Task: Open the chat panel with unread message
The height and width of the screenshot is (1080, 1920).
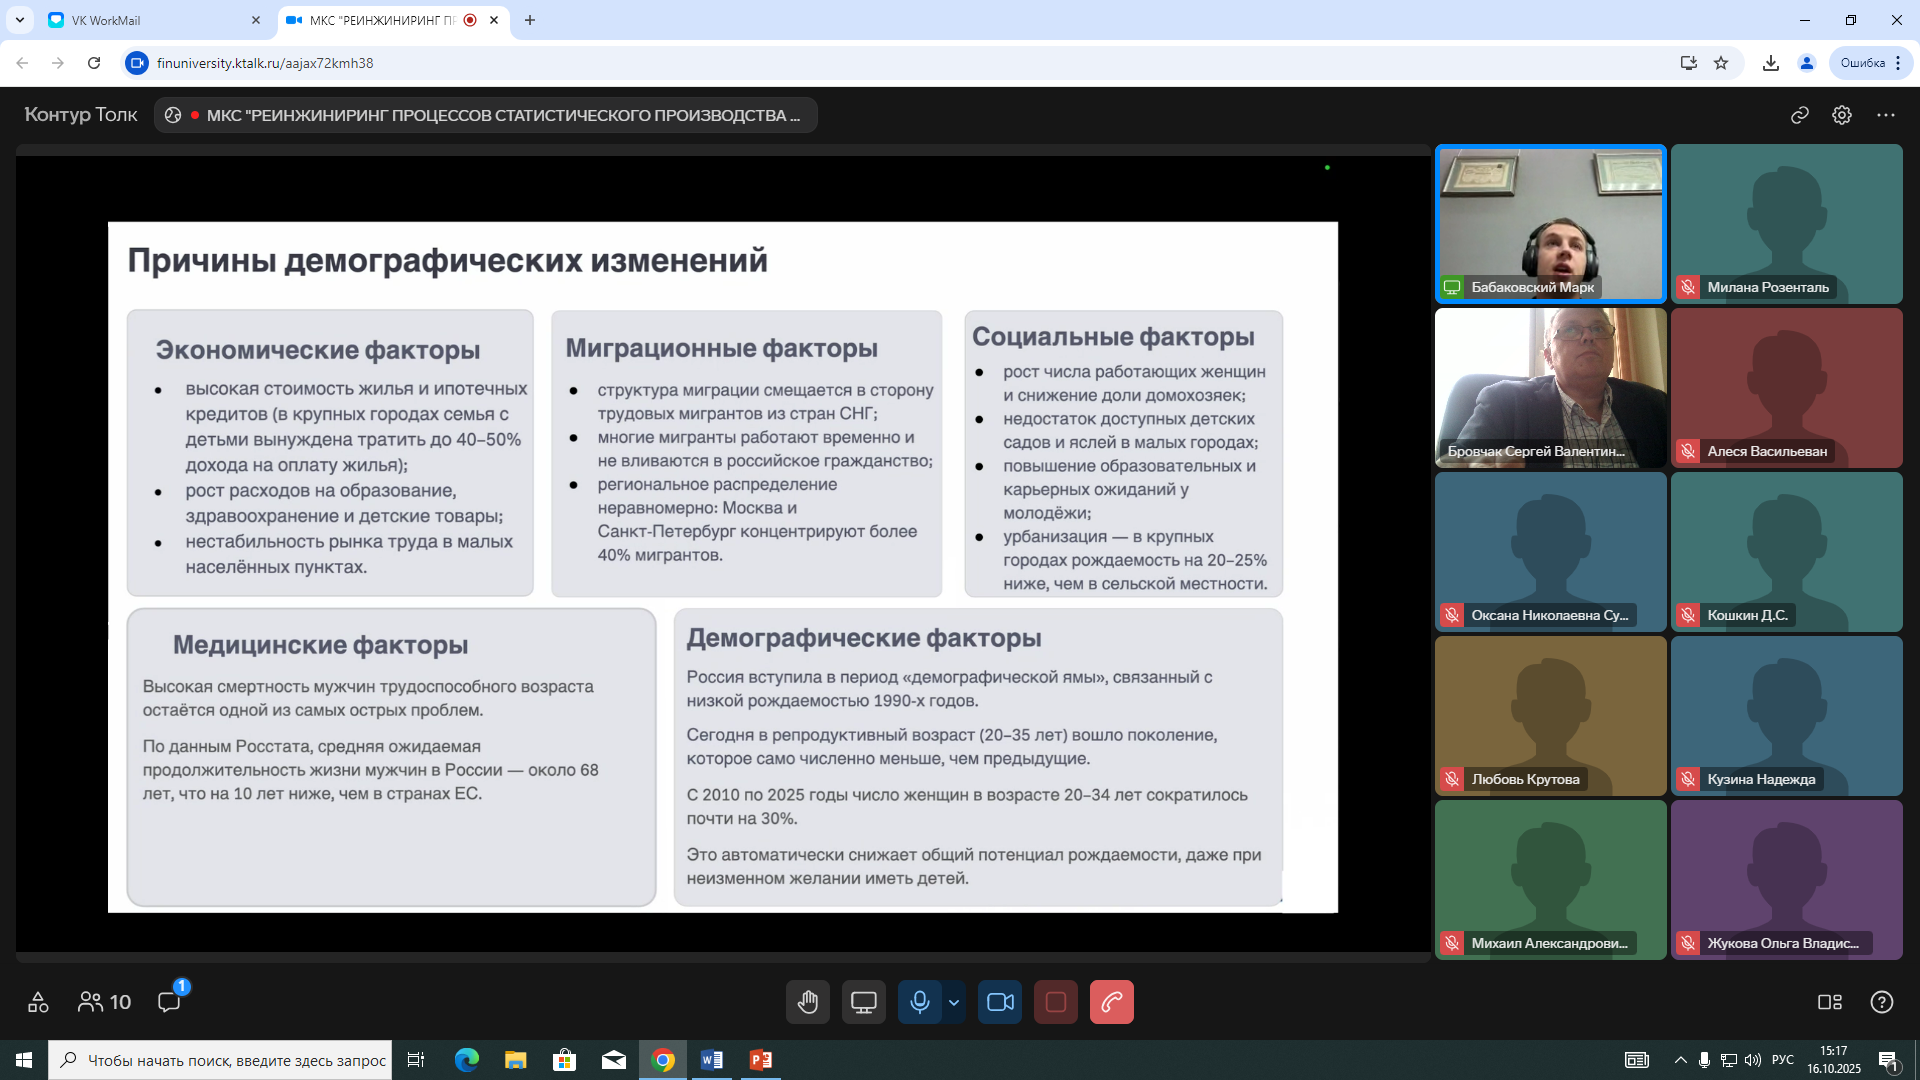Action: coord(169,1002)
